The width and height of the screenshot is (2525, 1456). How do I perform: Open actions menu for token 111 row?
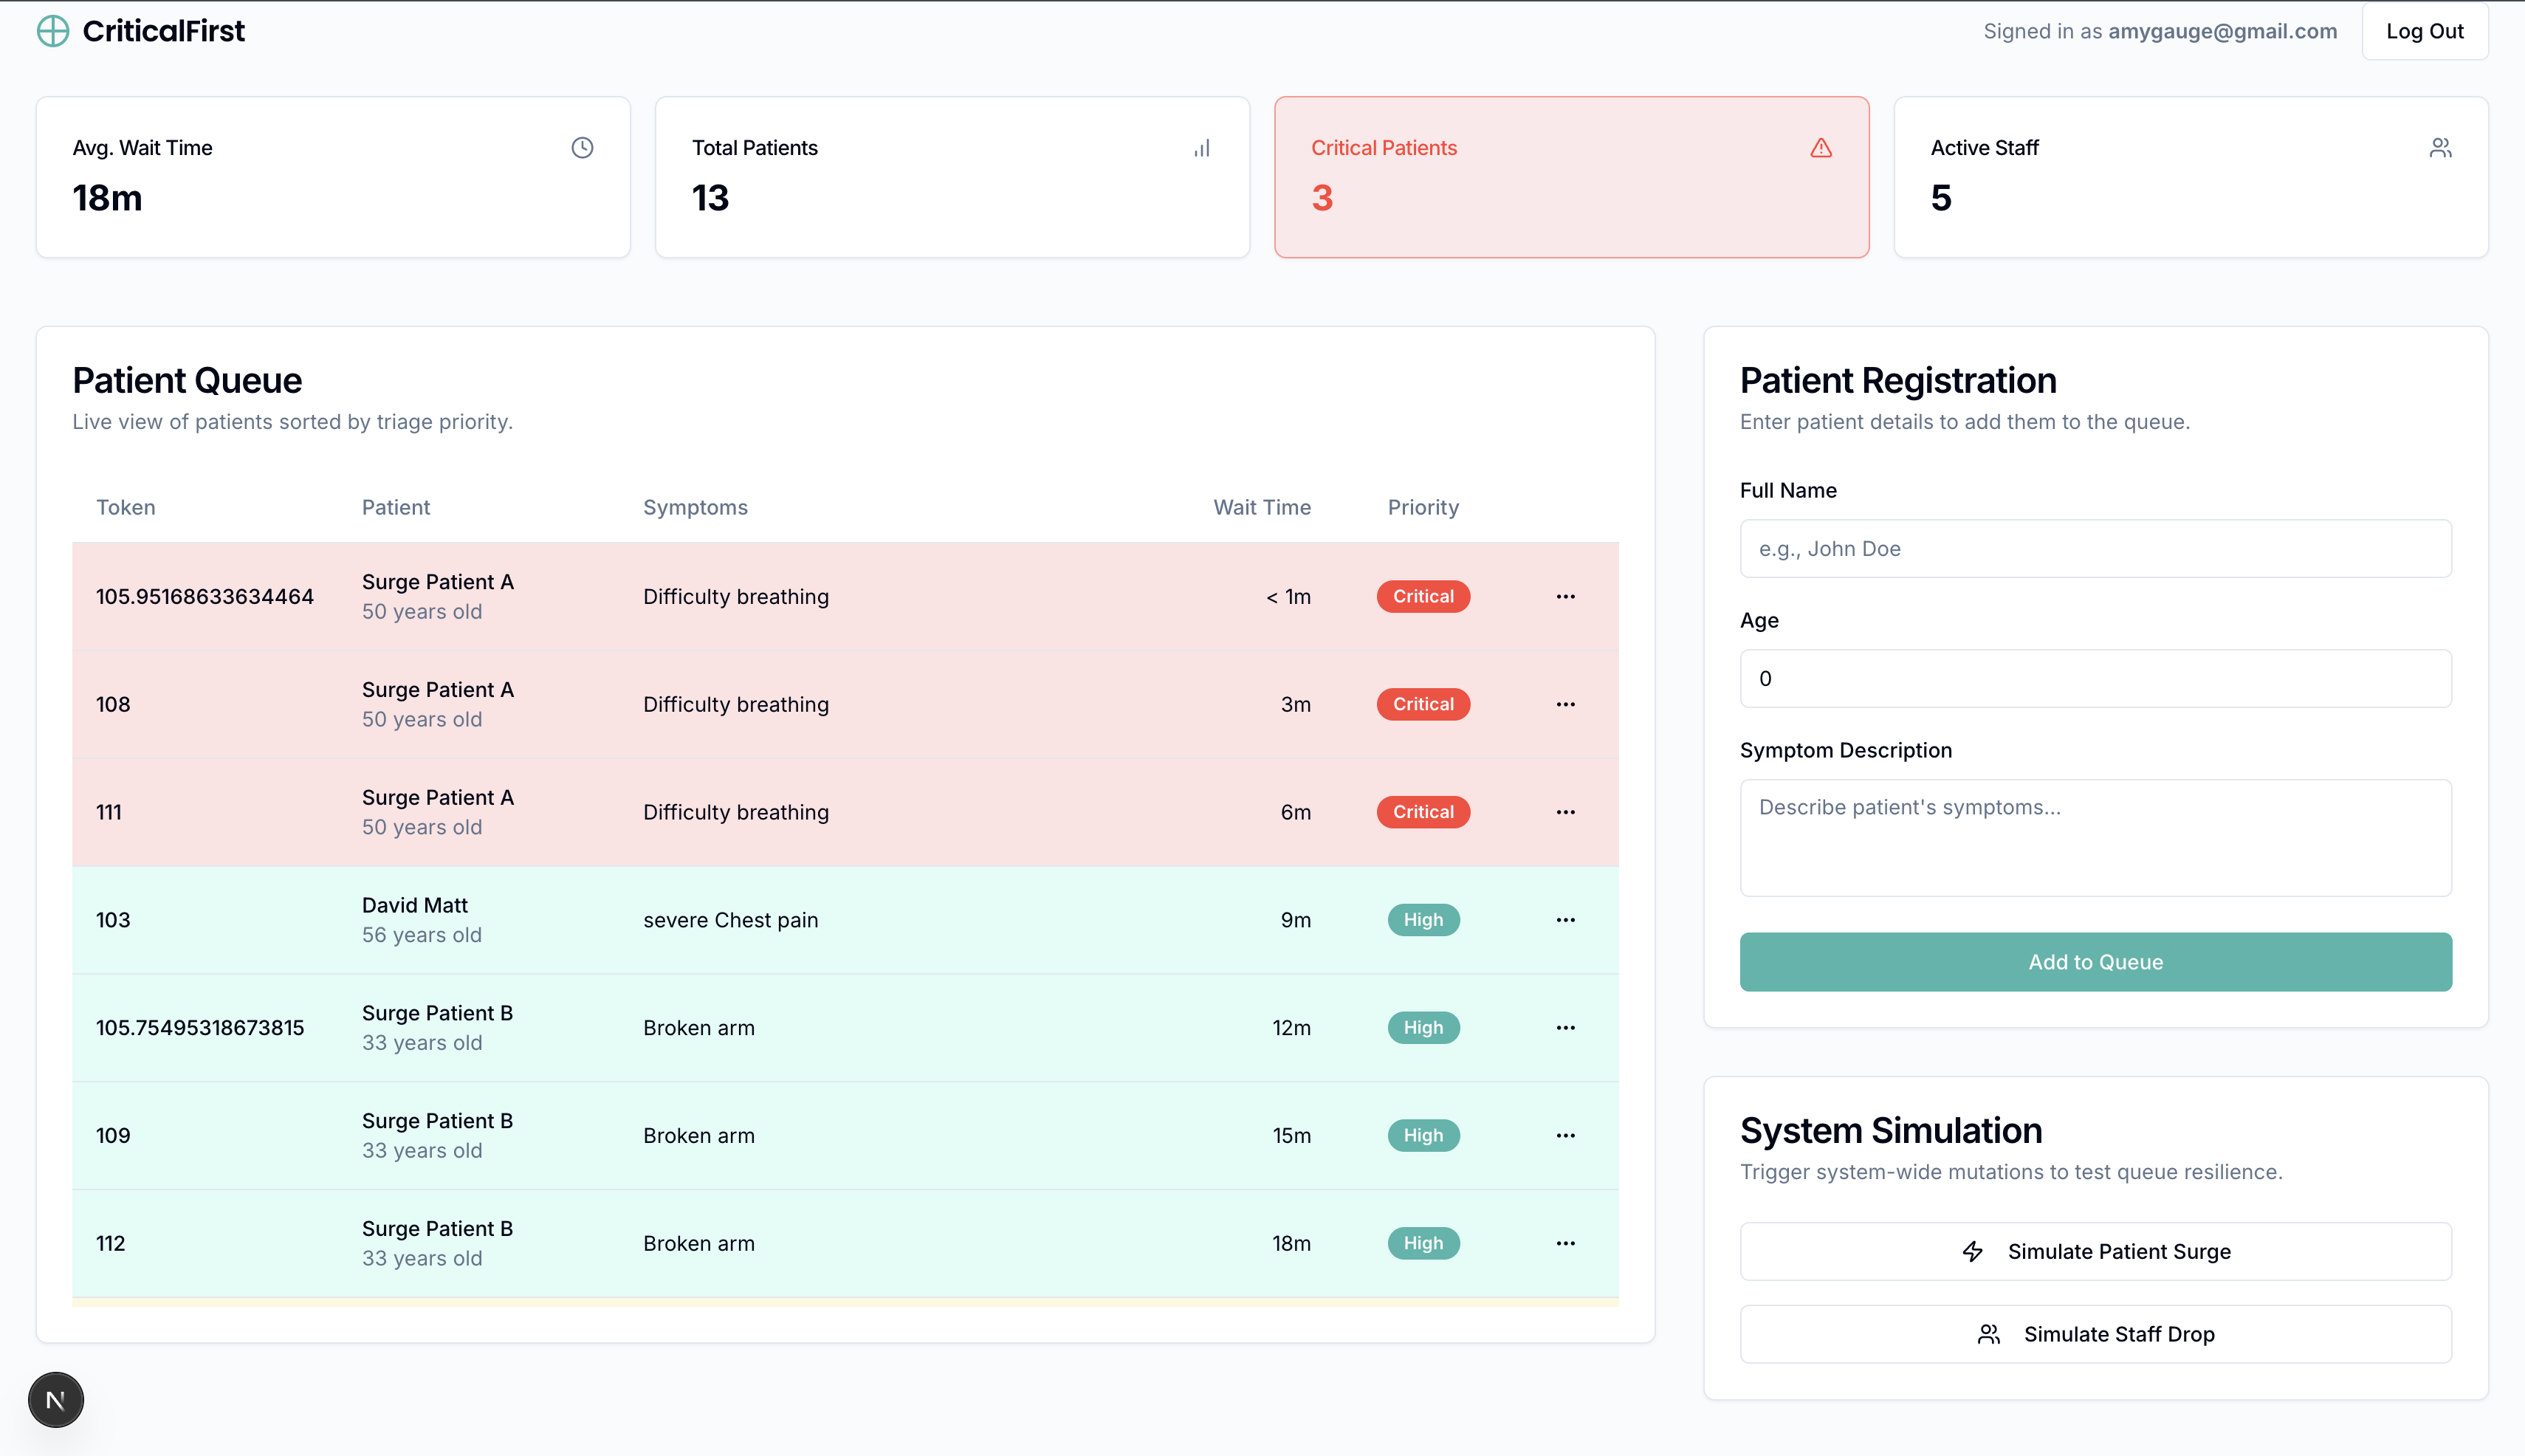click(1565, 812)
